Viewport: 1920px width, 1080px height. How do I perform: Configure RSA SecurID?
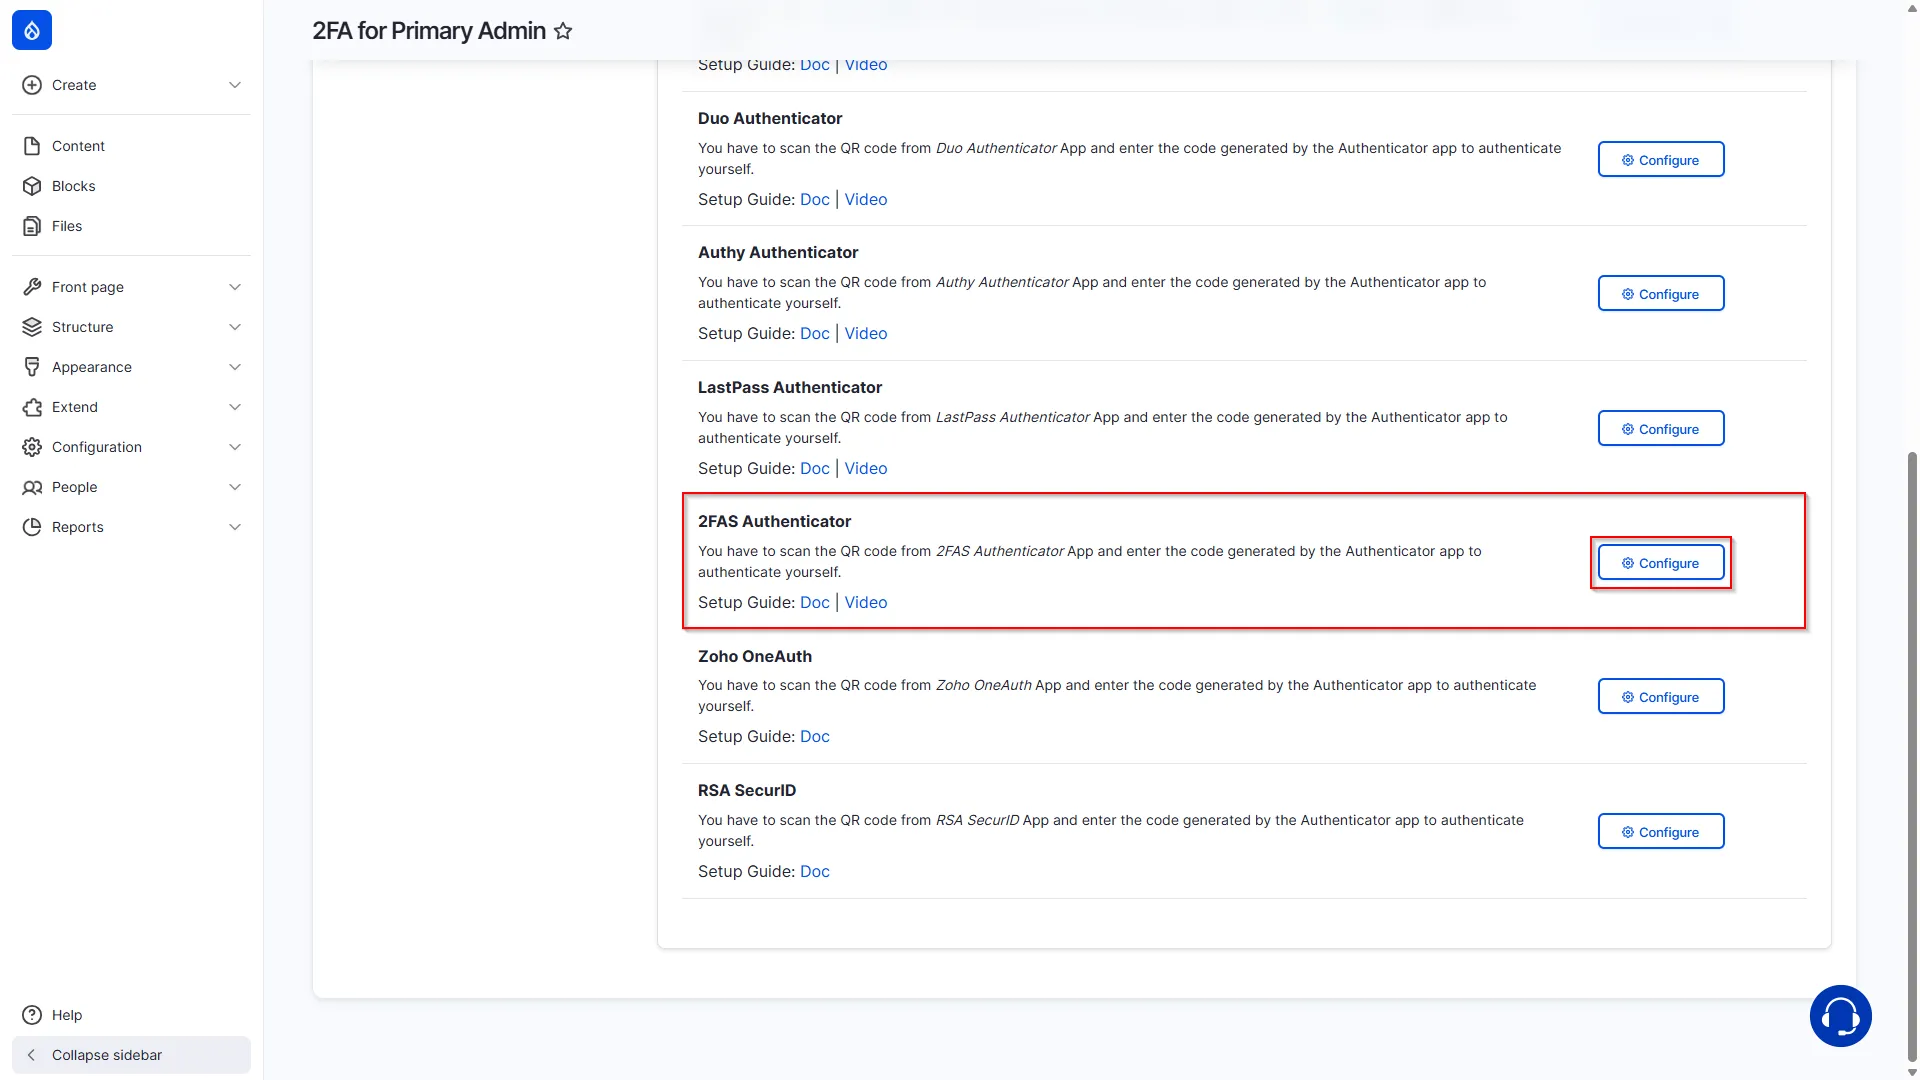point(1660,832)
